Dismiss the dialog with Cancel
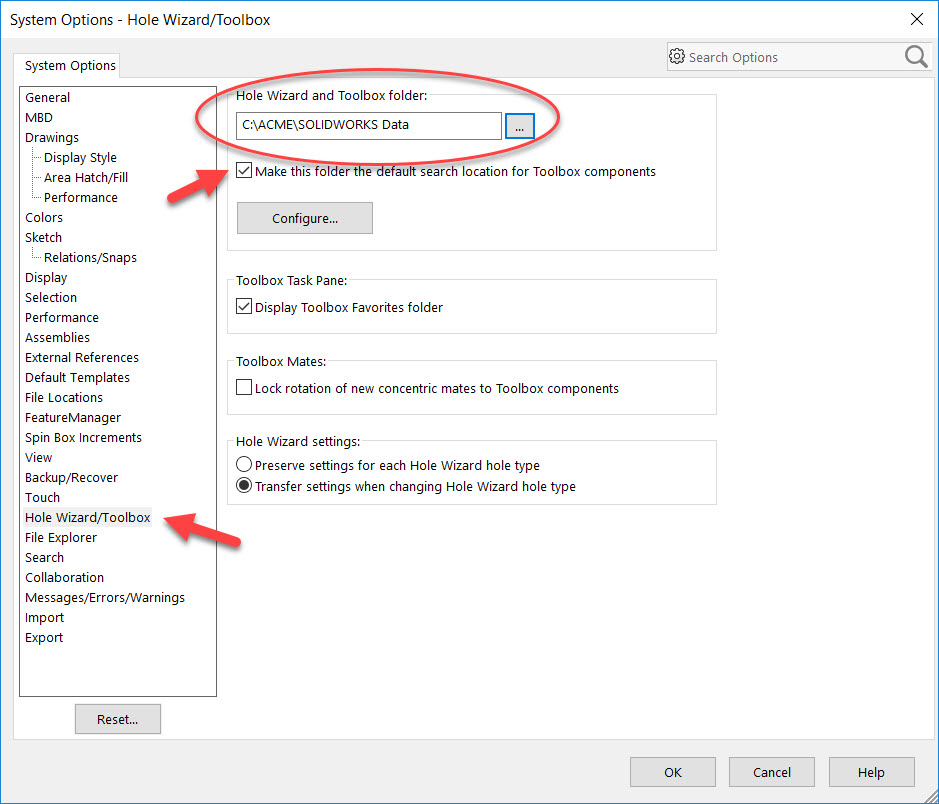 pos(771,771)
